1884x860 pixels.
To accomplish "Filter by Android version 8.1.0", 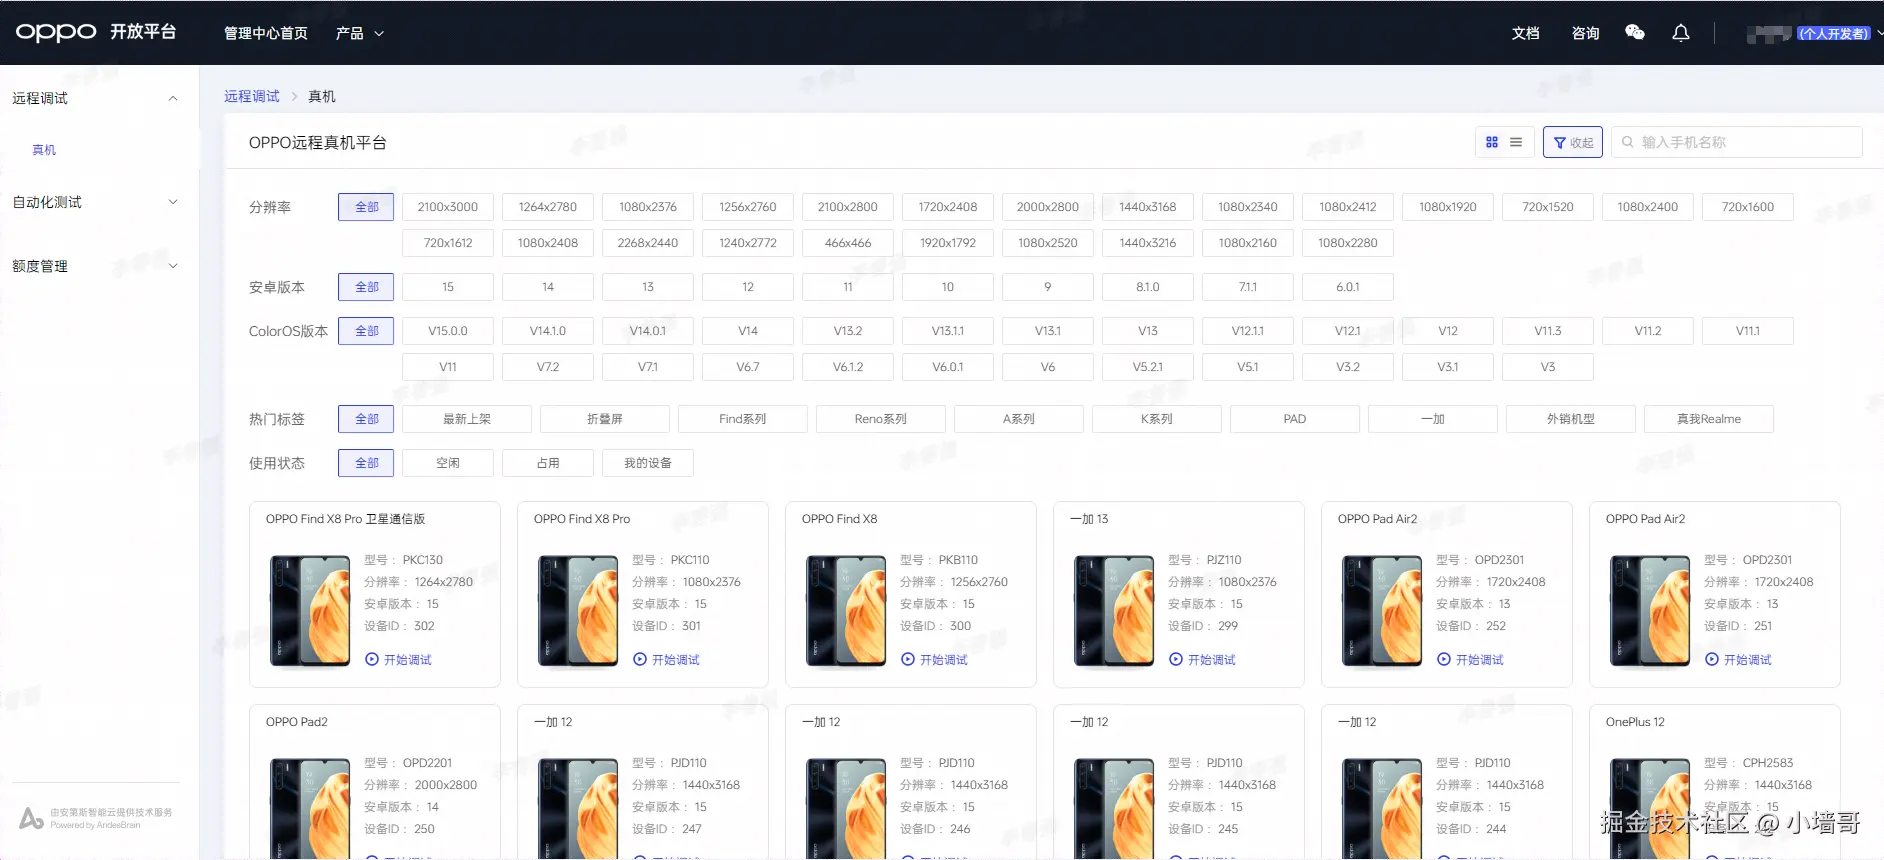I will pyautogui.click(x=1148, y=287).
